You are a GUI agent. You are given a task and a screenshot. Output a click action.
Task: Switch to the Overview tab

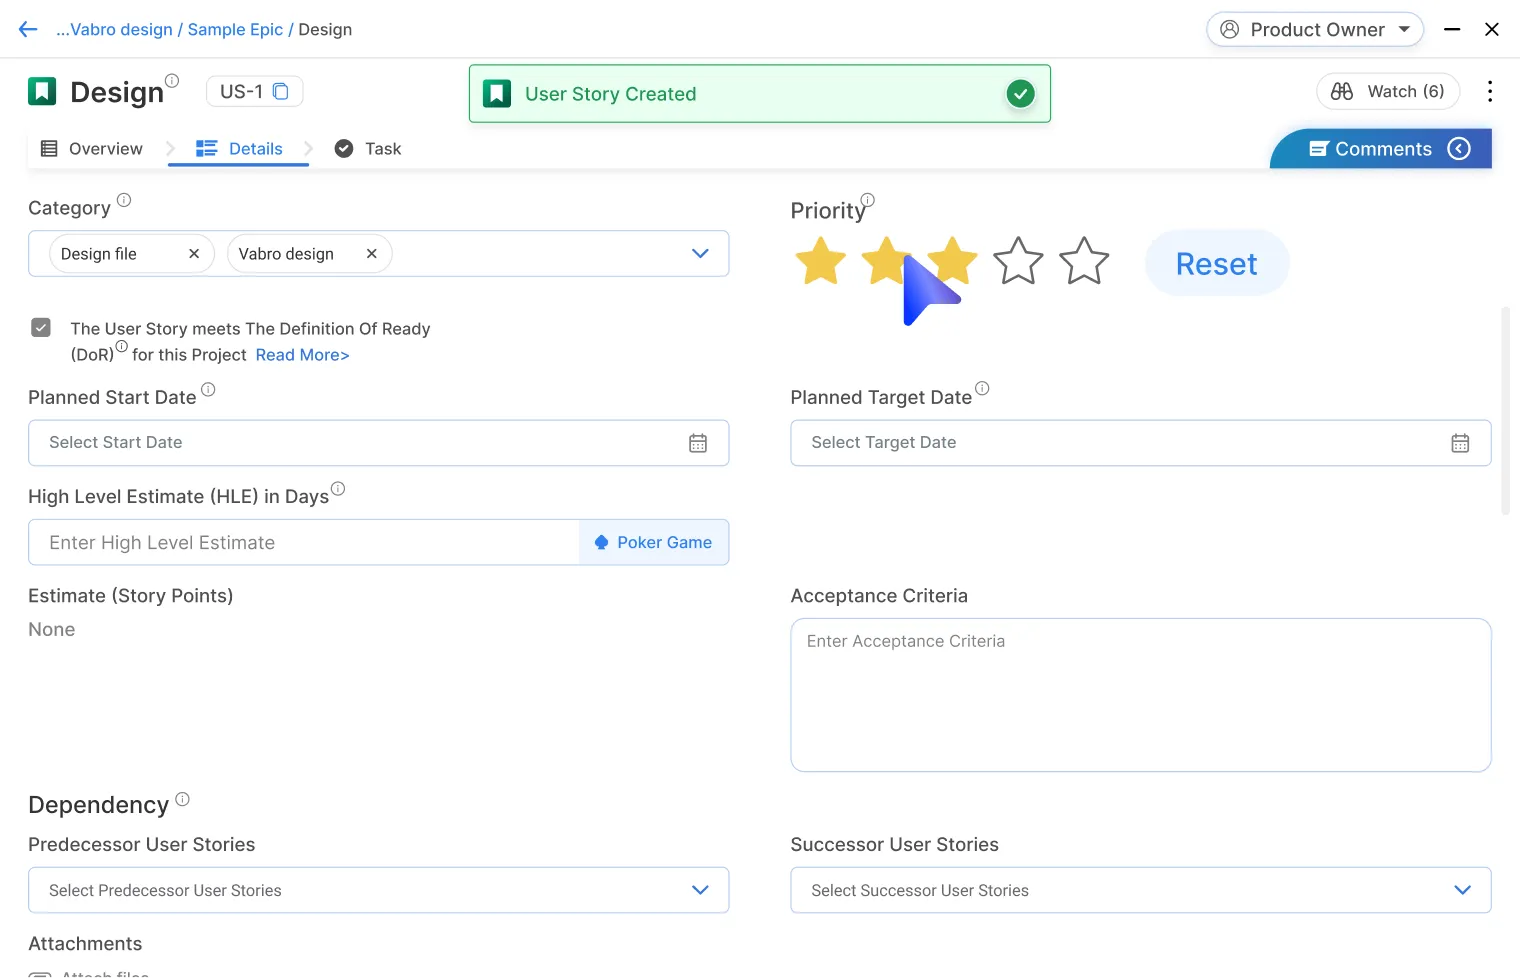92,149
